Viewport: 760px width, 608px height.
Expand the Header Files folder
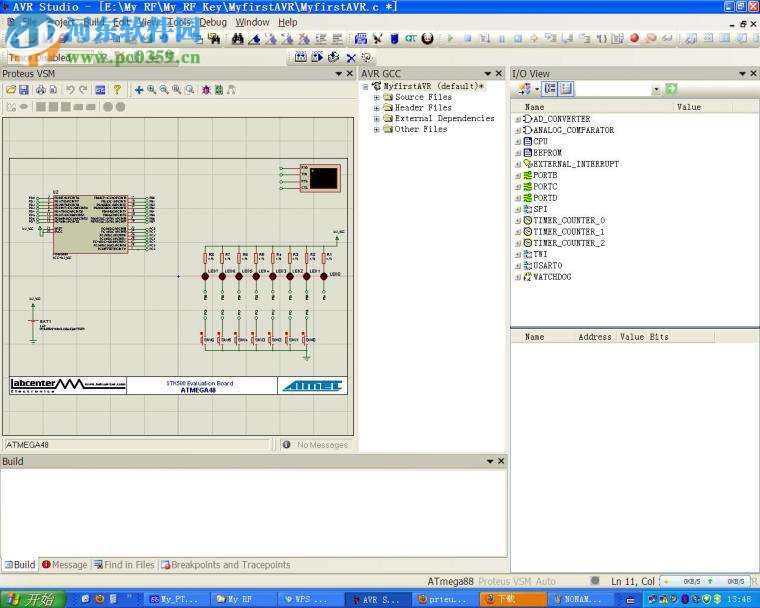point(377,108)
